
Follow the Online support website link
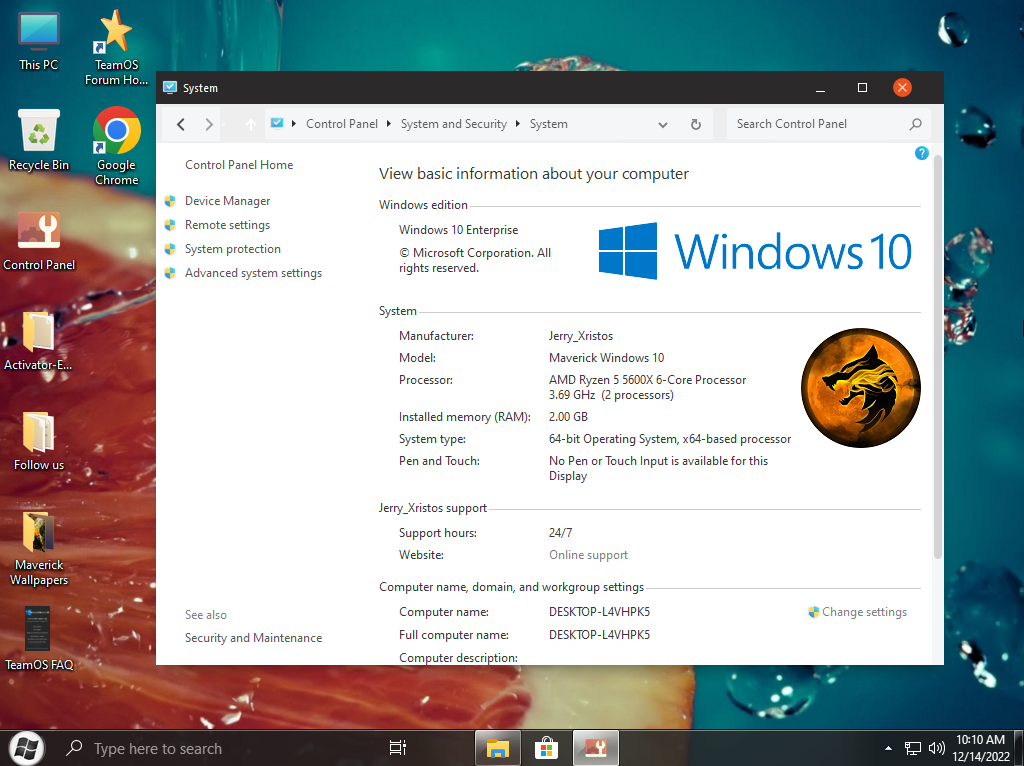(x=588, y=555)
